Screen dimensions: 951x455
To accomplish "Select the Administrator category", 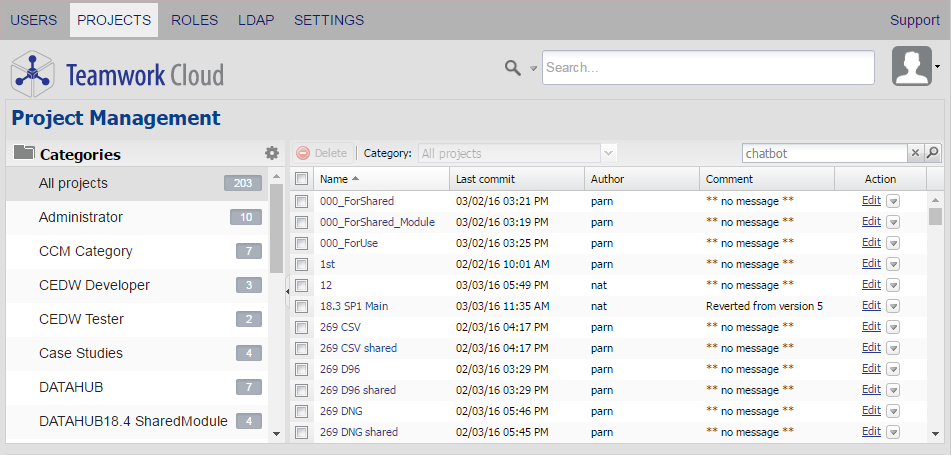I will [137, 218].
